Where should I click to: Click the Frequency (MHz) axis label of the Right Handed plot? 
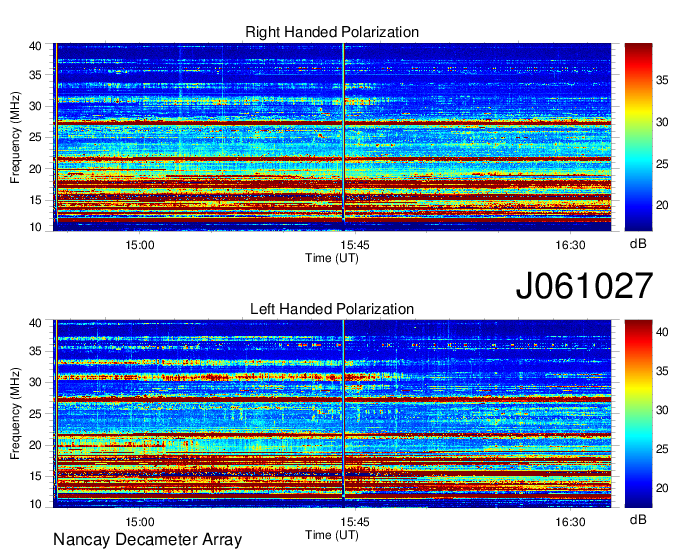(x=15, y=137)
